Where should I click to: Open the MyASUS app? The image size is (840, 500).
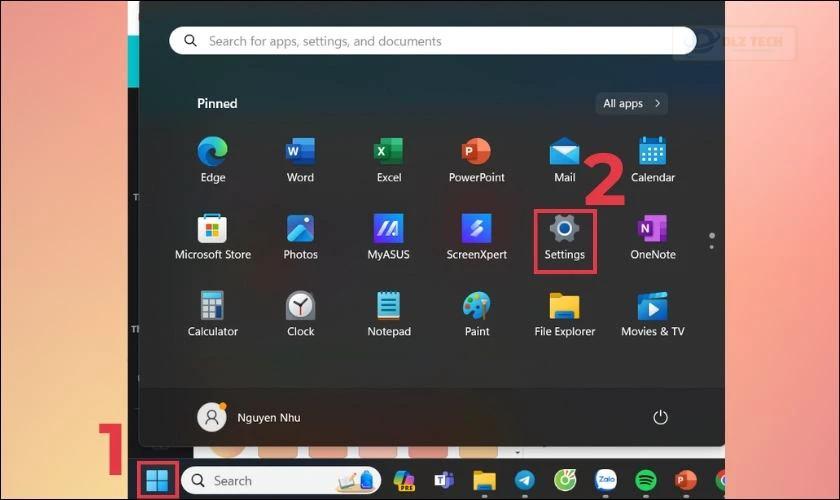pos(388,237)
